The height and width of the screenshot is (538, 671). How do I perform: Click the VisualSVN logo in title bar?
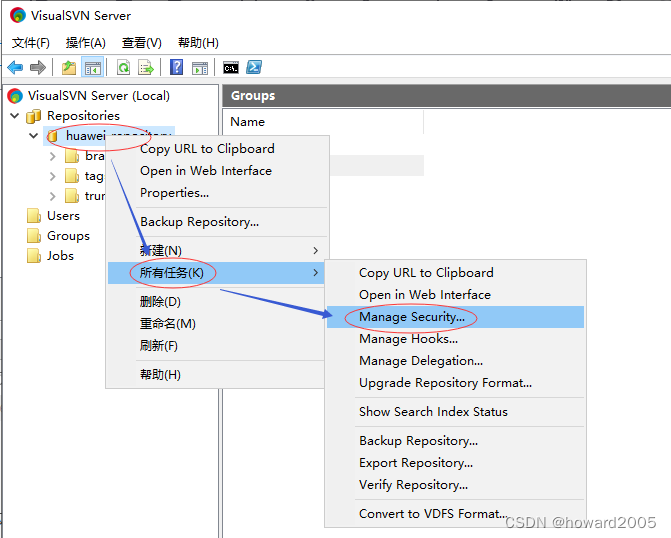18,15
